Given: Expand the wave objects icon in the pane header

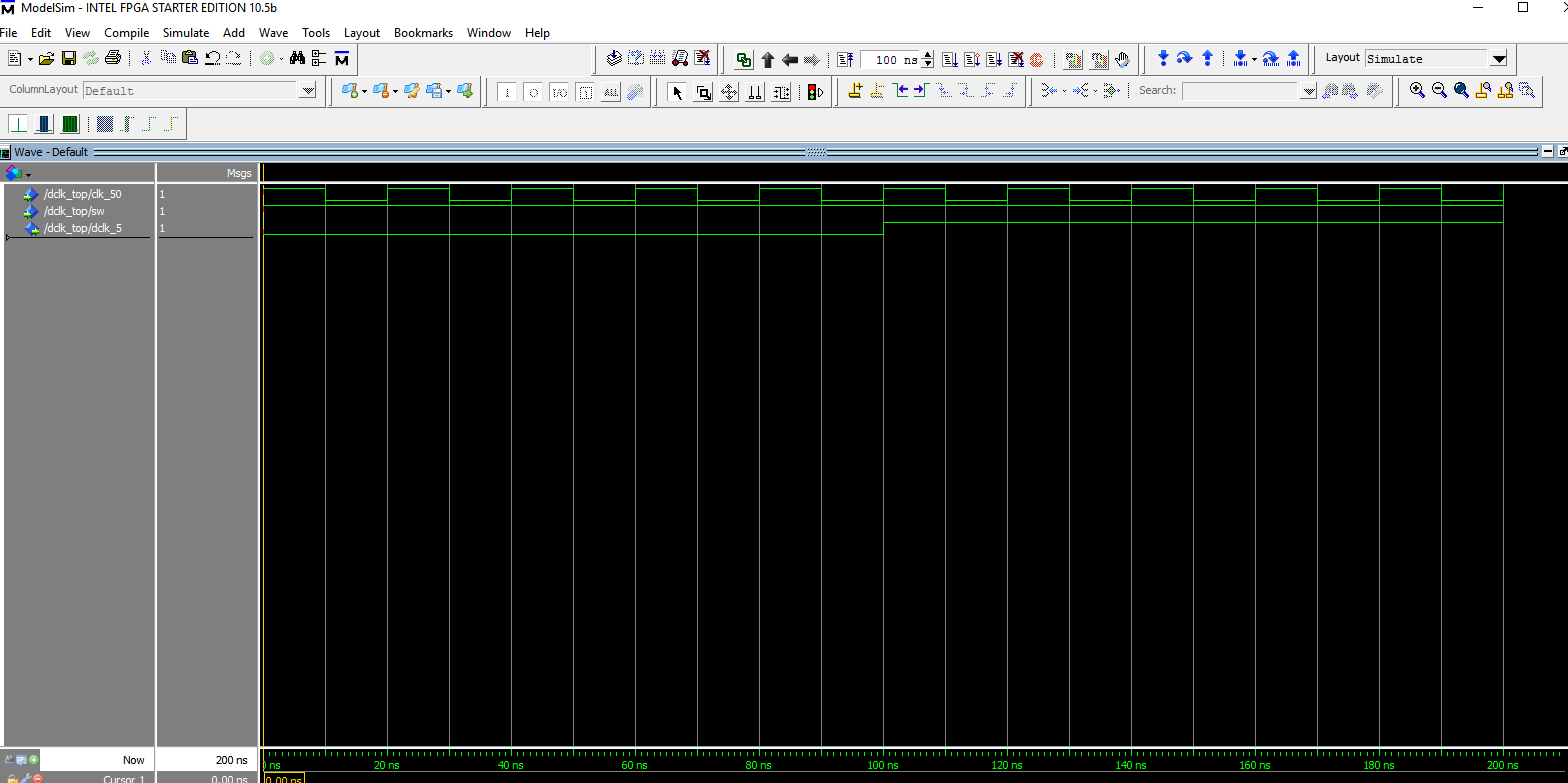Looking at the screenshot, I should pos(13,173).
